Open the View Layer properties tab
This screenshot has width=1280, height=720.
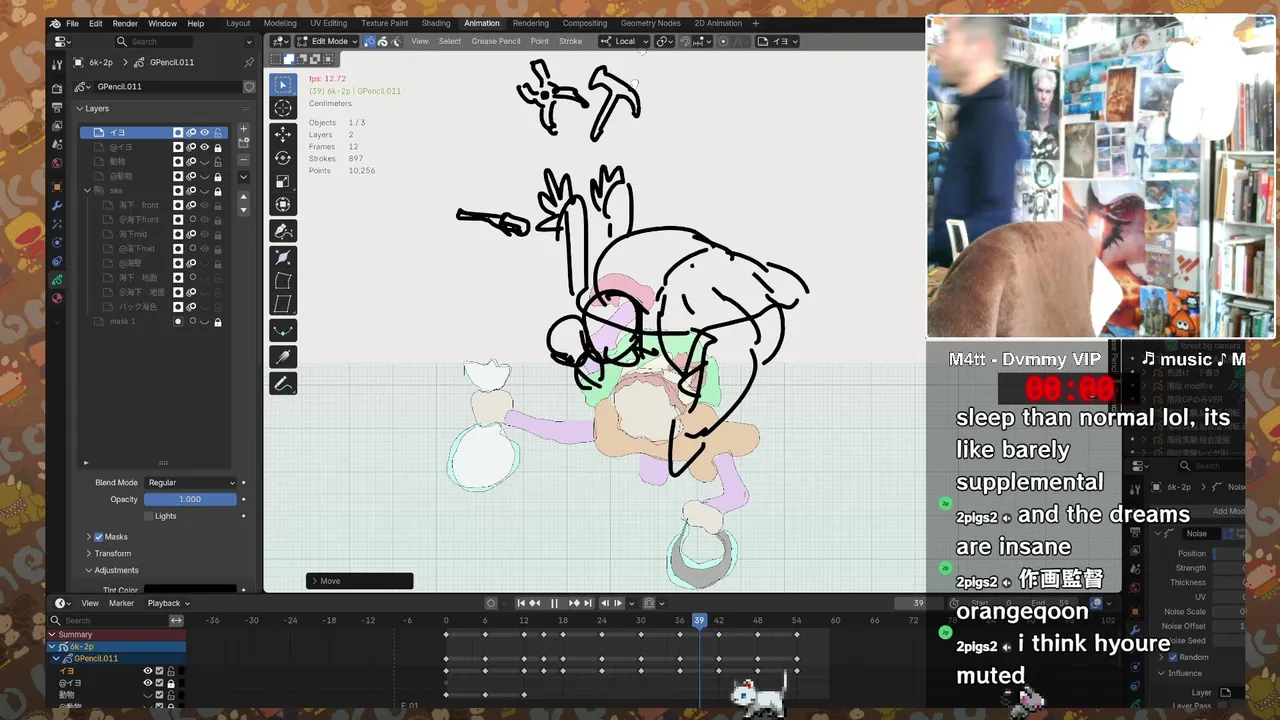(x=57, y=126)
